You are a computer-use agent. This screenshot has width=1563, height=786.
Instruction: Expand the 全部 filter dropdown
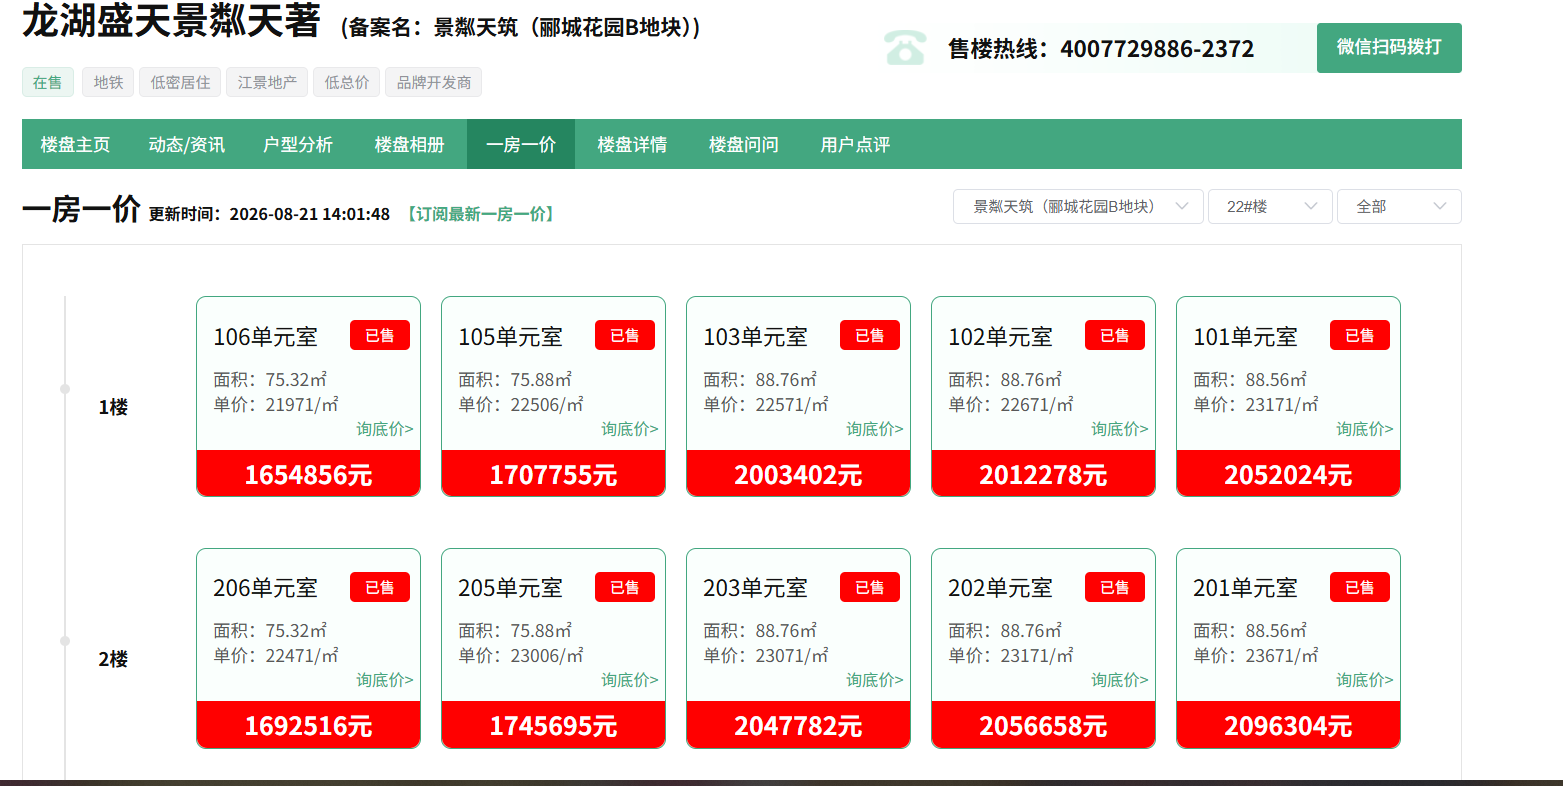1399,207
